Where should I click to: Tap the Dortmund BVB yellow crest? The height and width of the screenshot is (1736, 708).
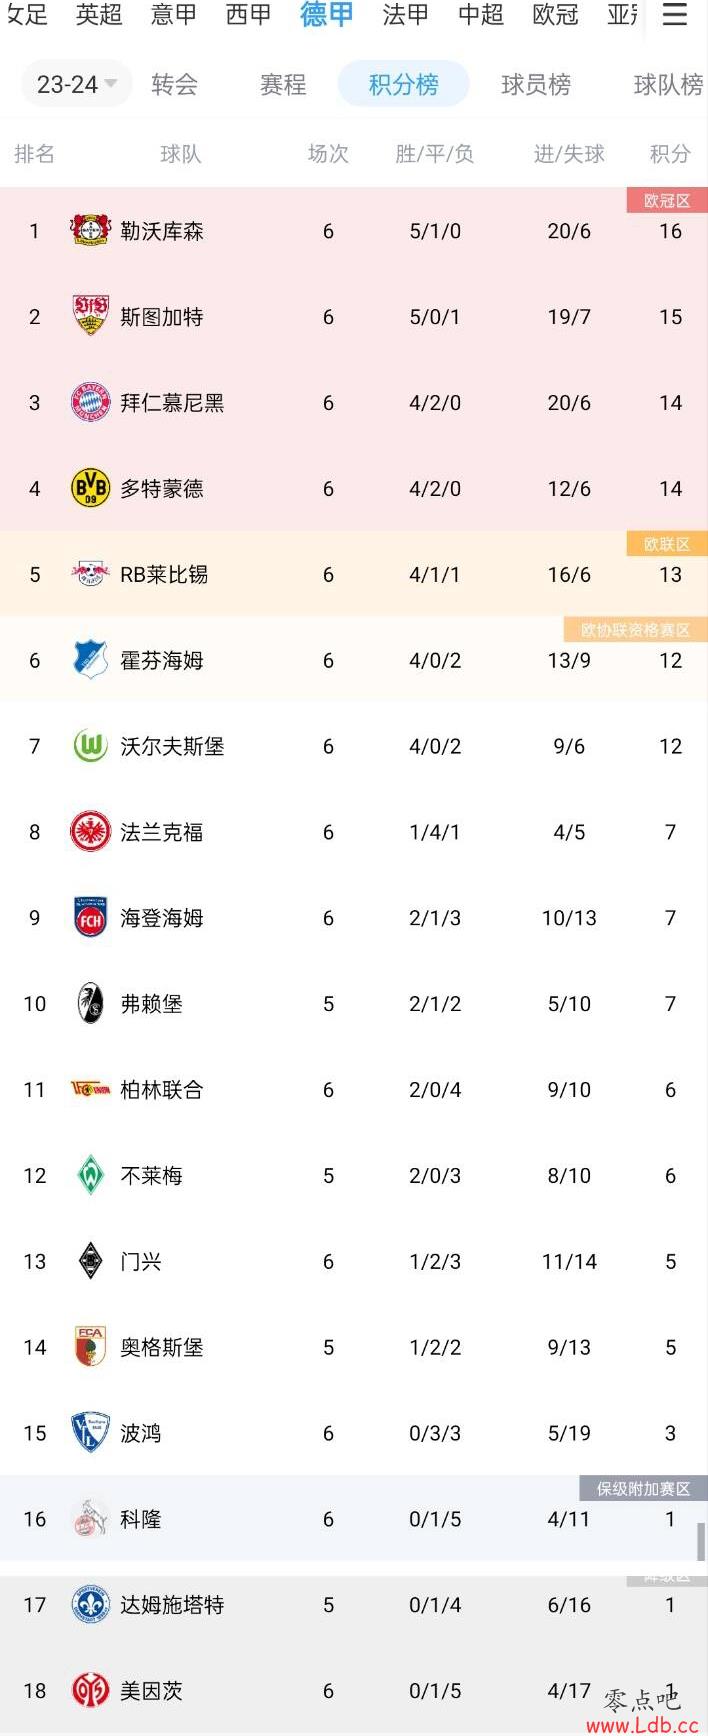point(90,488)
